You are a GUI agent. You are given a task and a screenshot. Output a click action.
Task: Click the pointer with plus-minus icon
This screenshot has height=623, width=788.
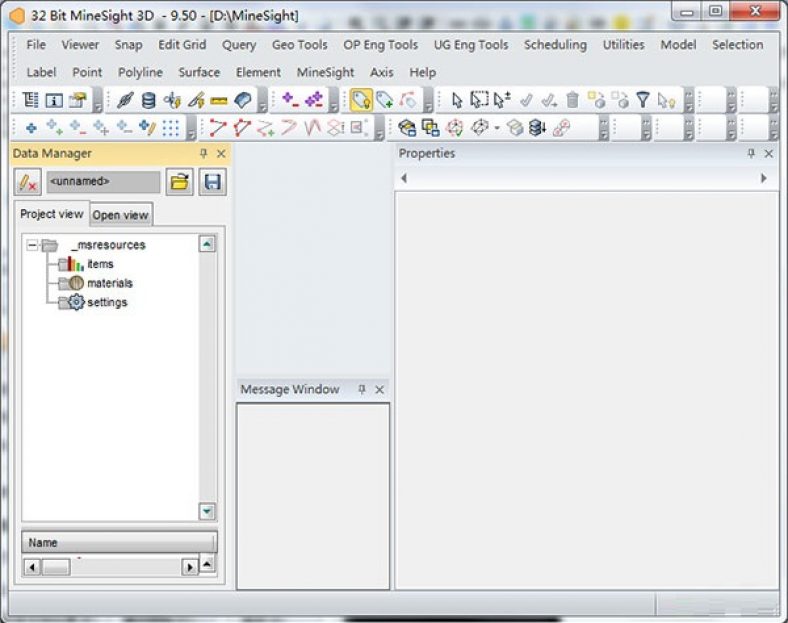[502, 99]
